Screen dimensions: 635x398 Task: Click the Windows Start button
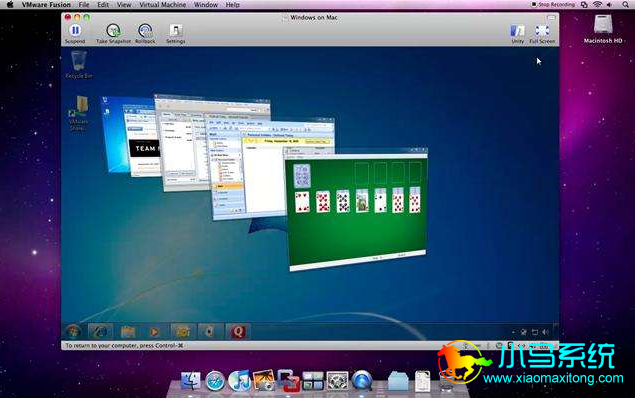click(x=74, y=332)
